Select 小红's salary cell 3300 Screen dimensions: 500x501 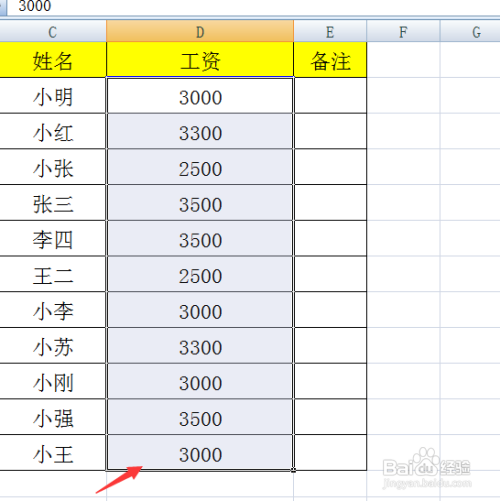coord(200,131)
